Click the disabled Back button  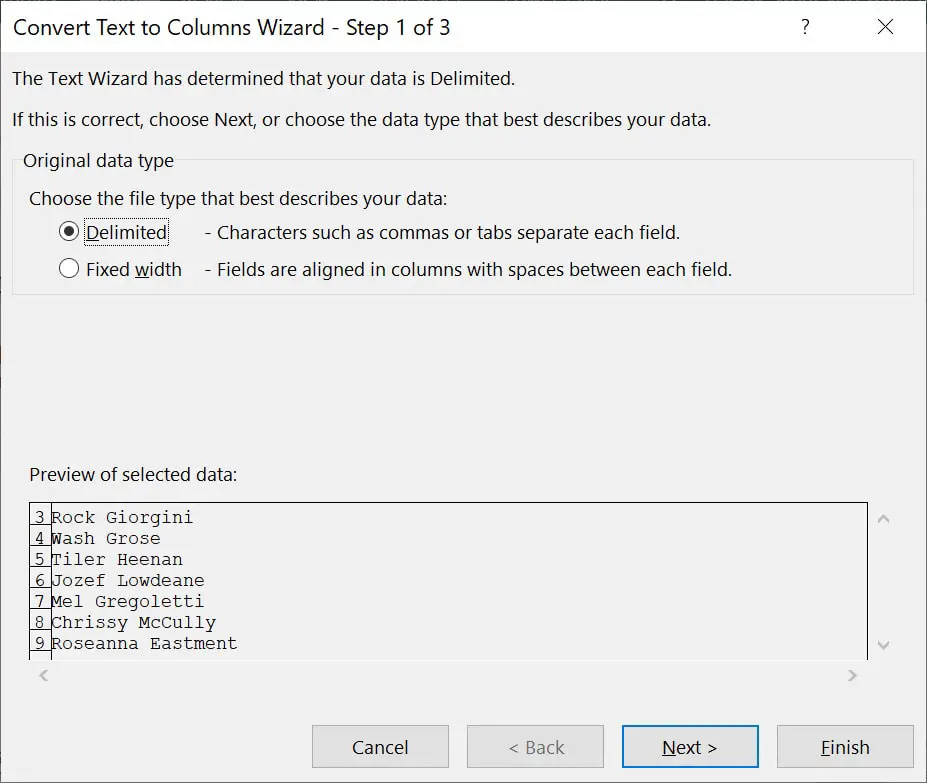tap(534, 746)
